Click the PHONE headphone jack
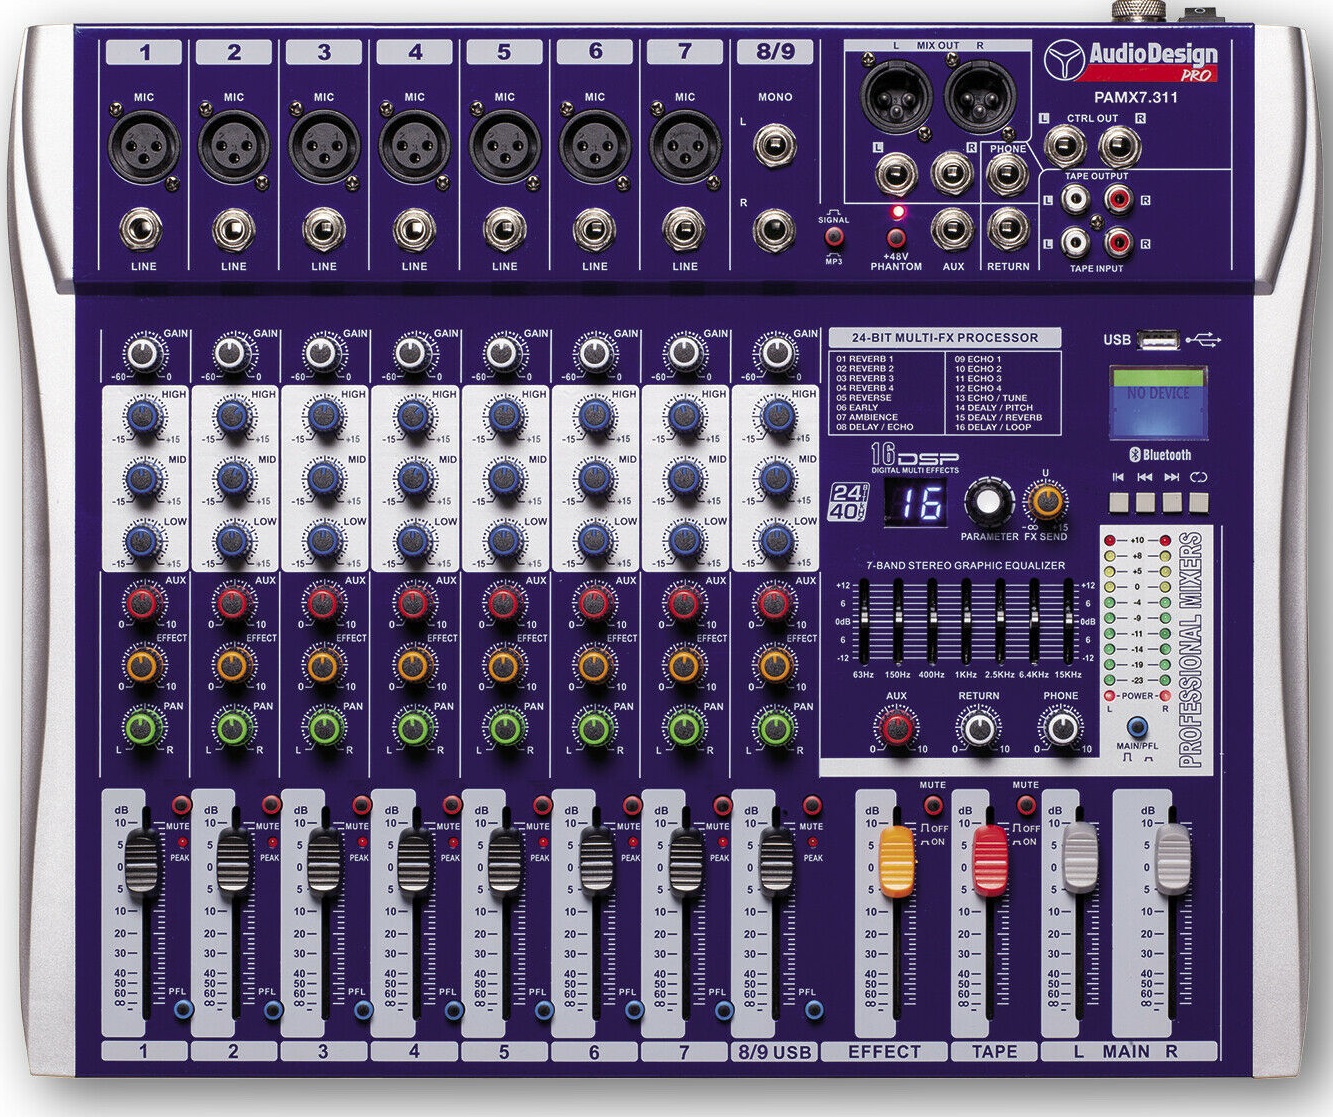This screenshot has height=1117, width=1333. point(1007,175)
